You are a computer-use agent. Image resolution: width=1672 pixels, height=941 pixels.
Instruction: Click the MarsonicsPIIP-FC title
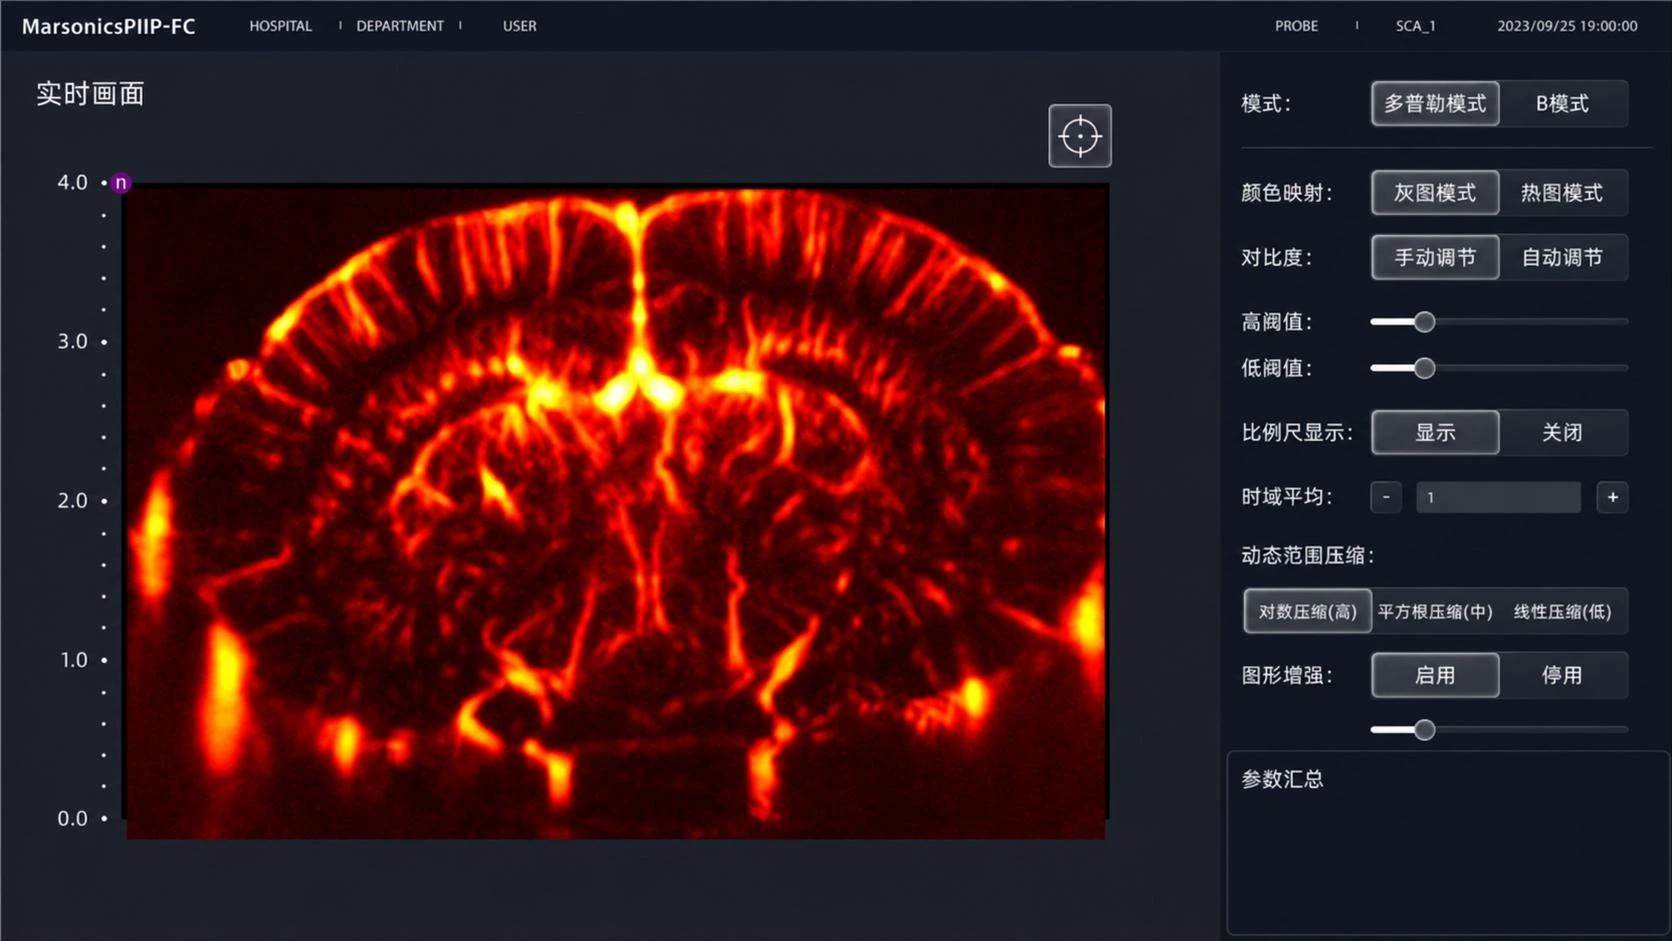[109, 27]
